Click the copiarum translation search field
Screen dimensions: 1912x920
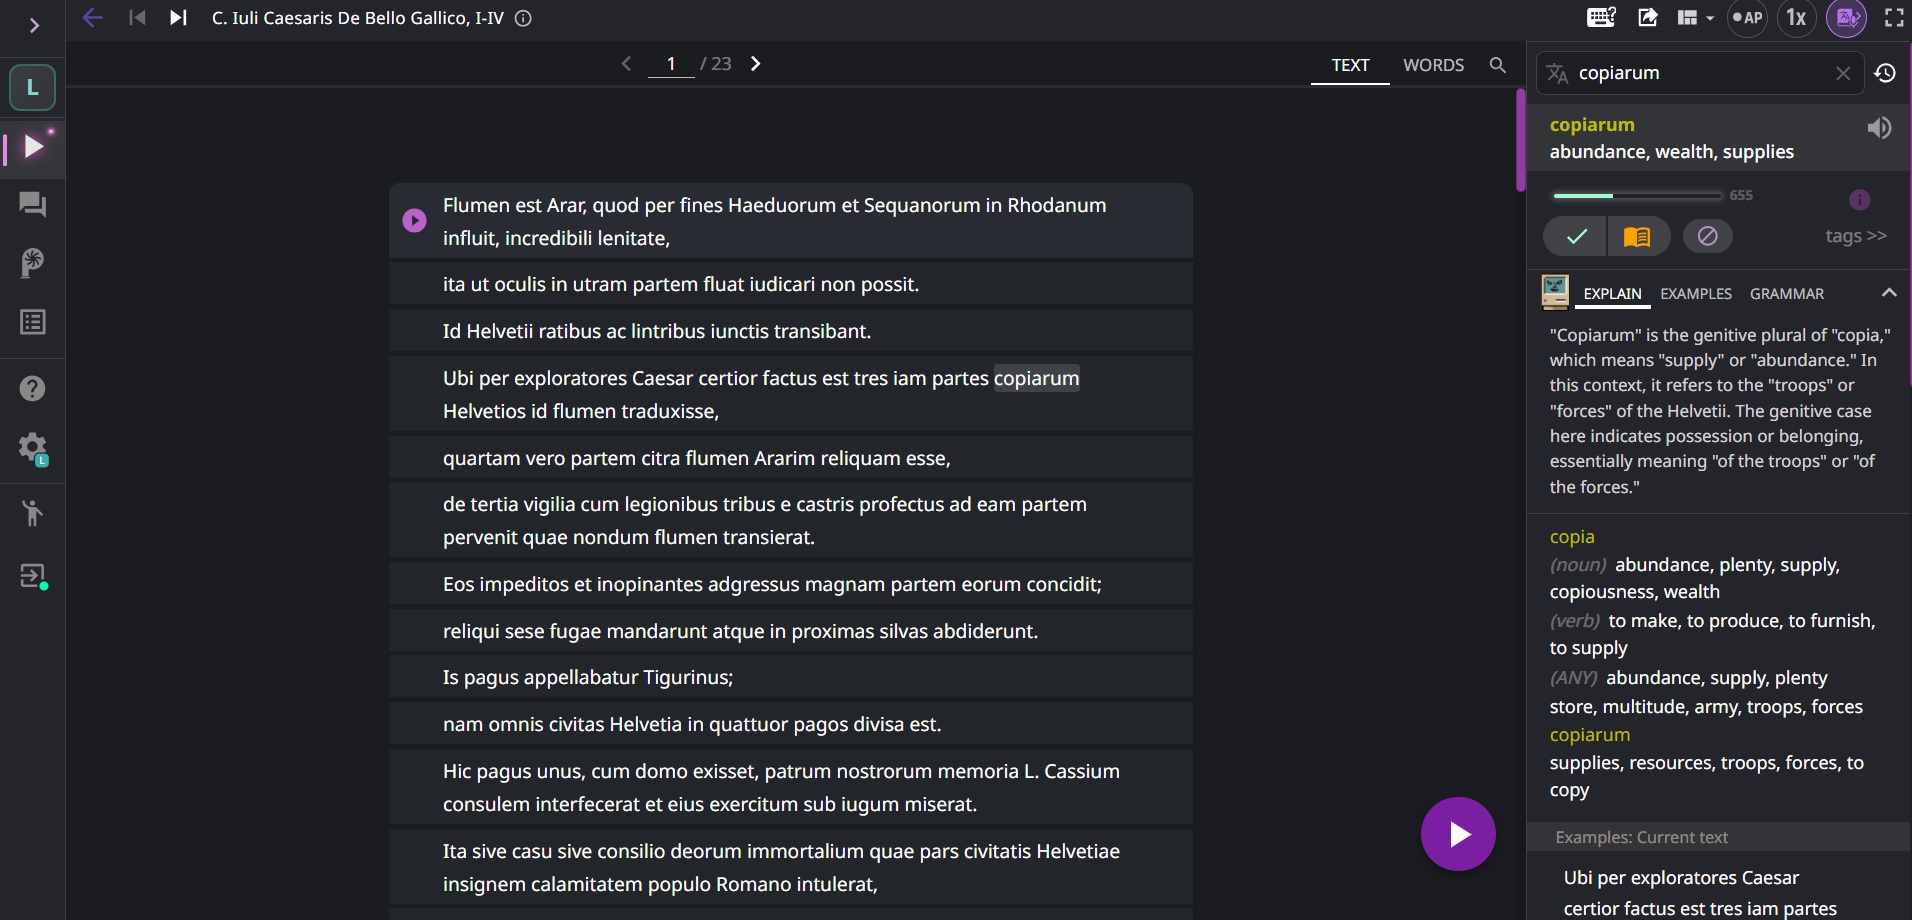1700,73
